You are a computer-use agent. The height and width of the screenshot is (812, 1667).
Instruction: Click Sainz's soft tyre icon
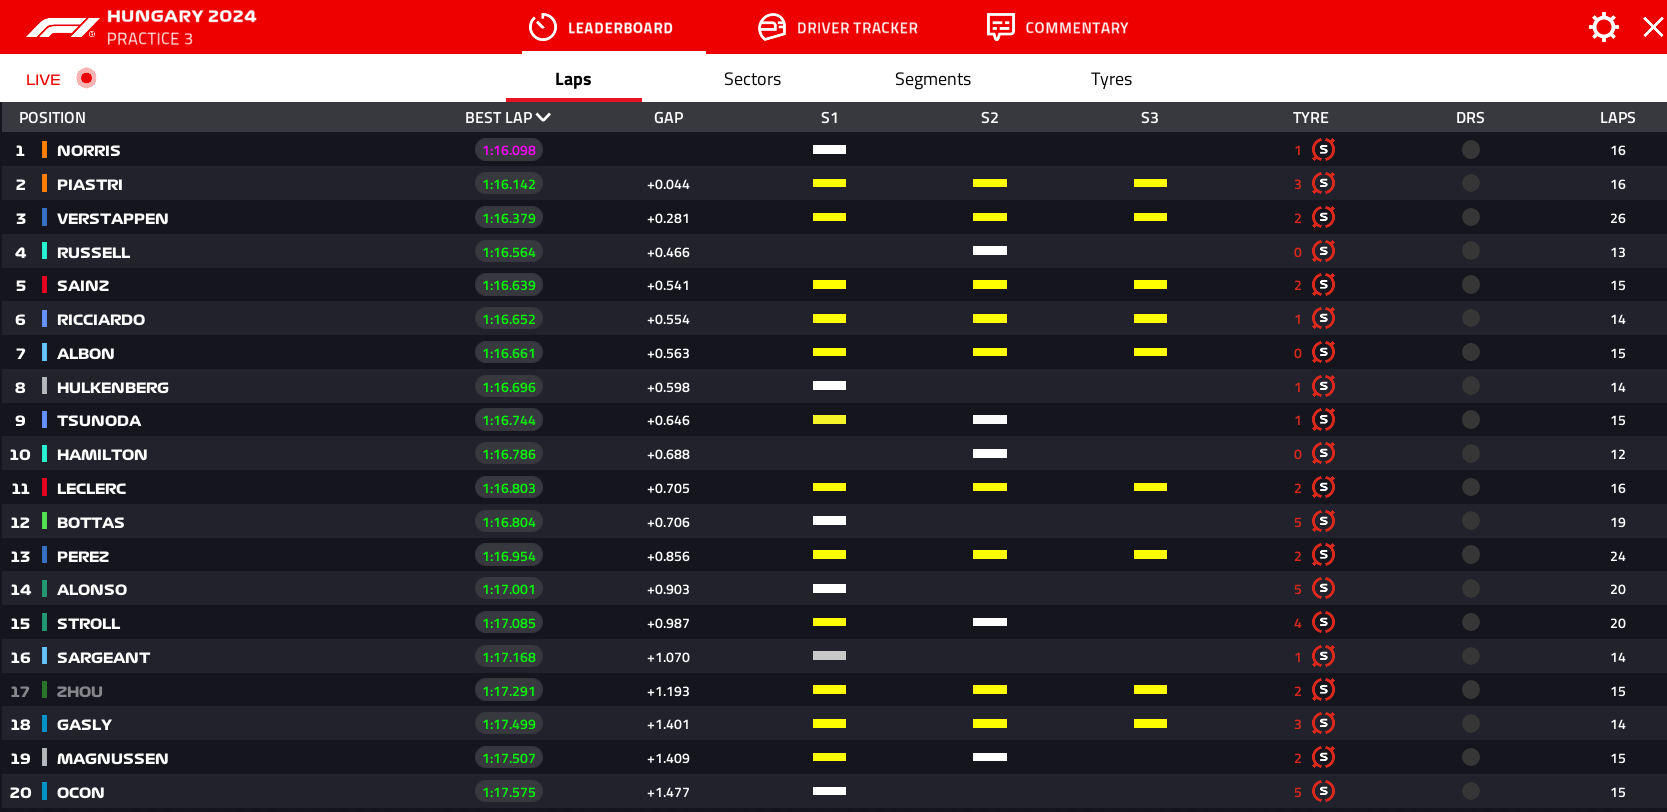click(1324, 285)
